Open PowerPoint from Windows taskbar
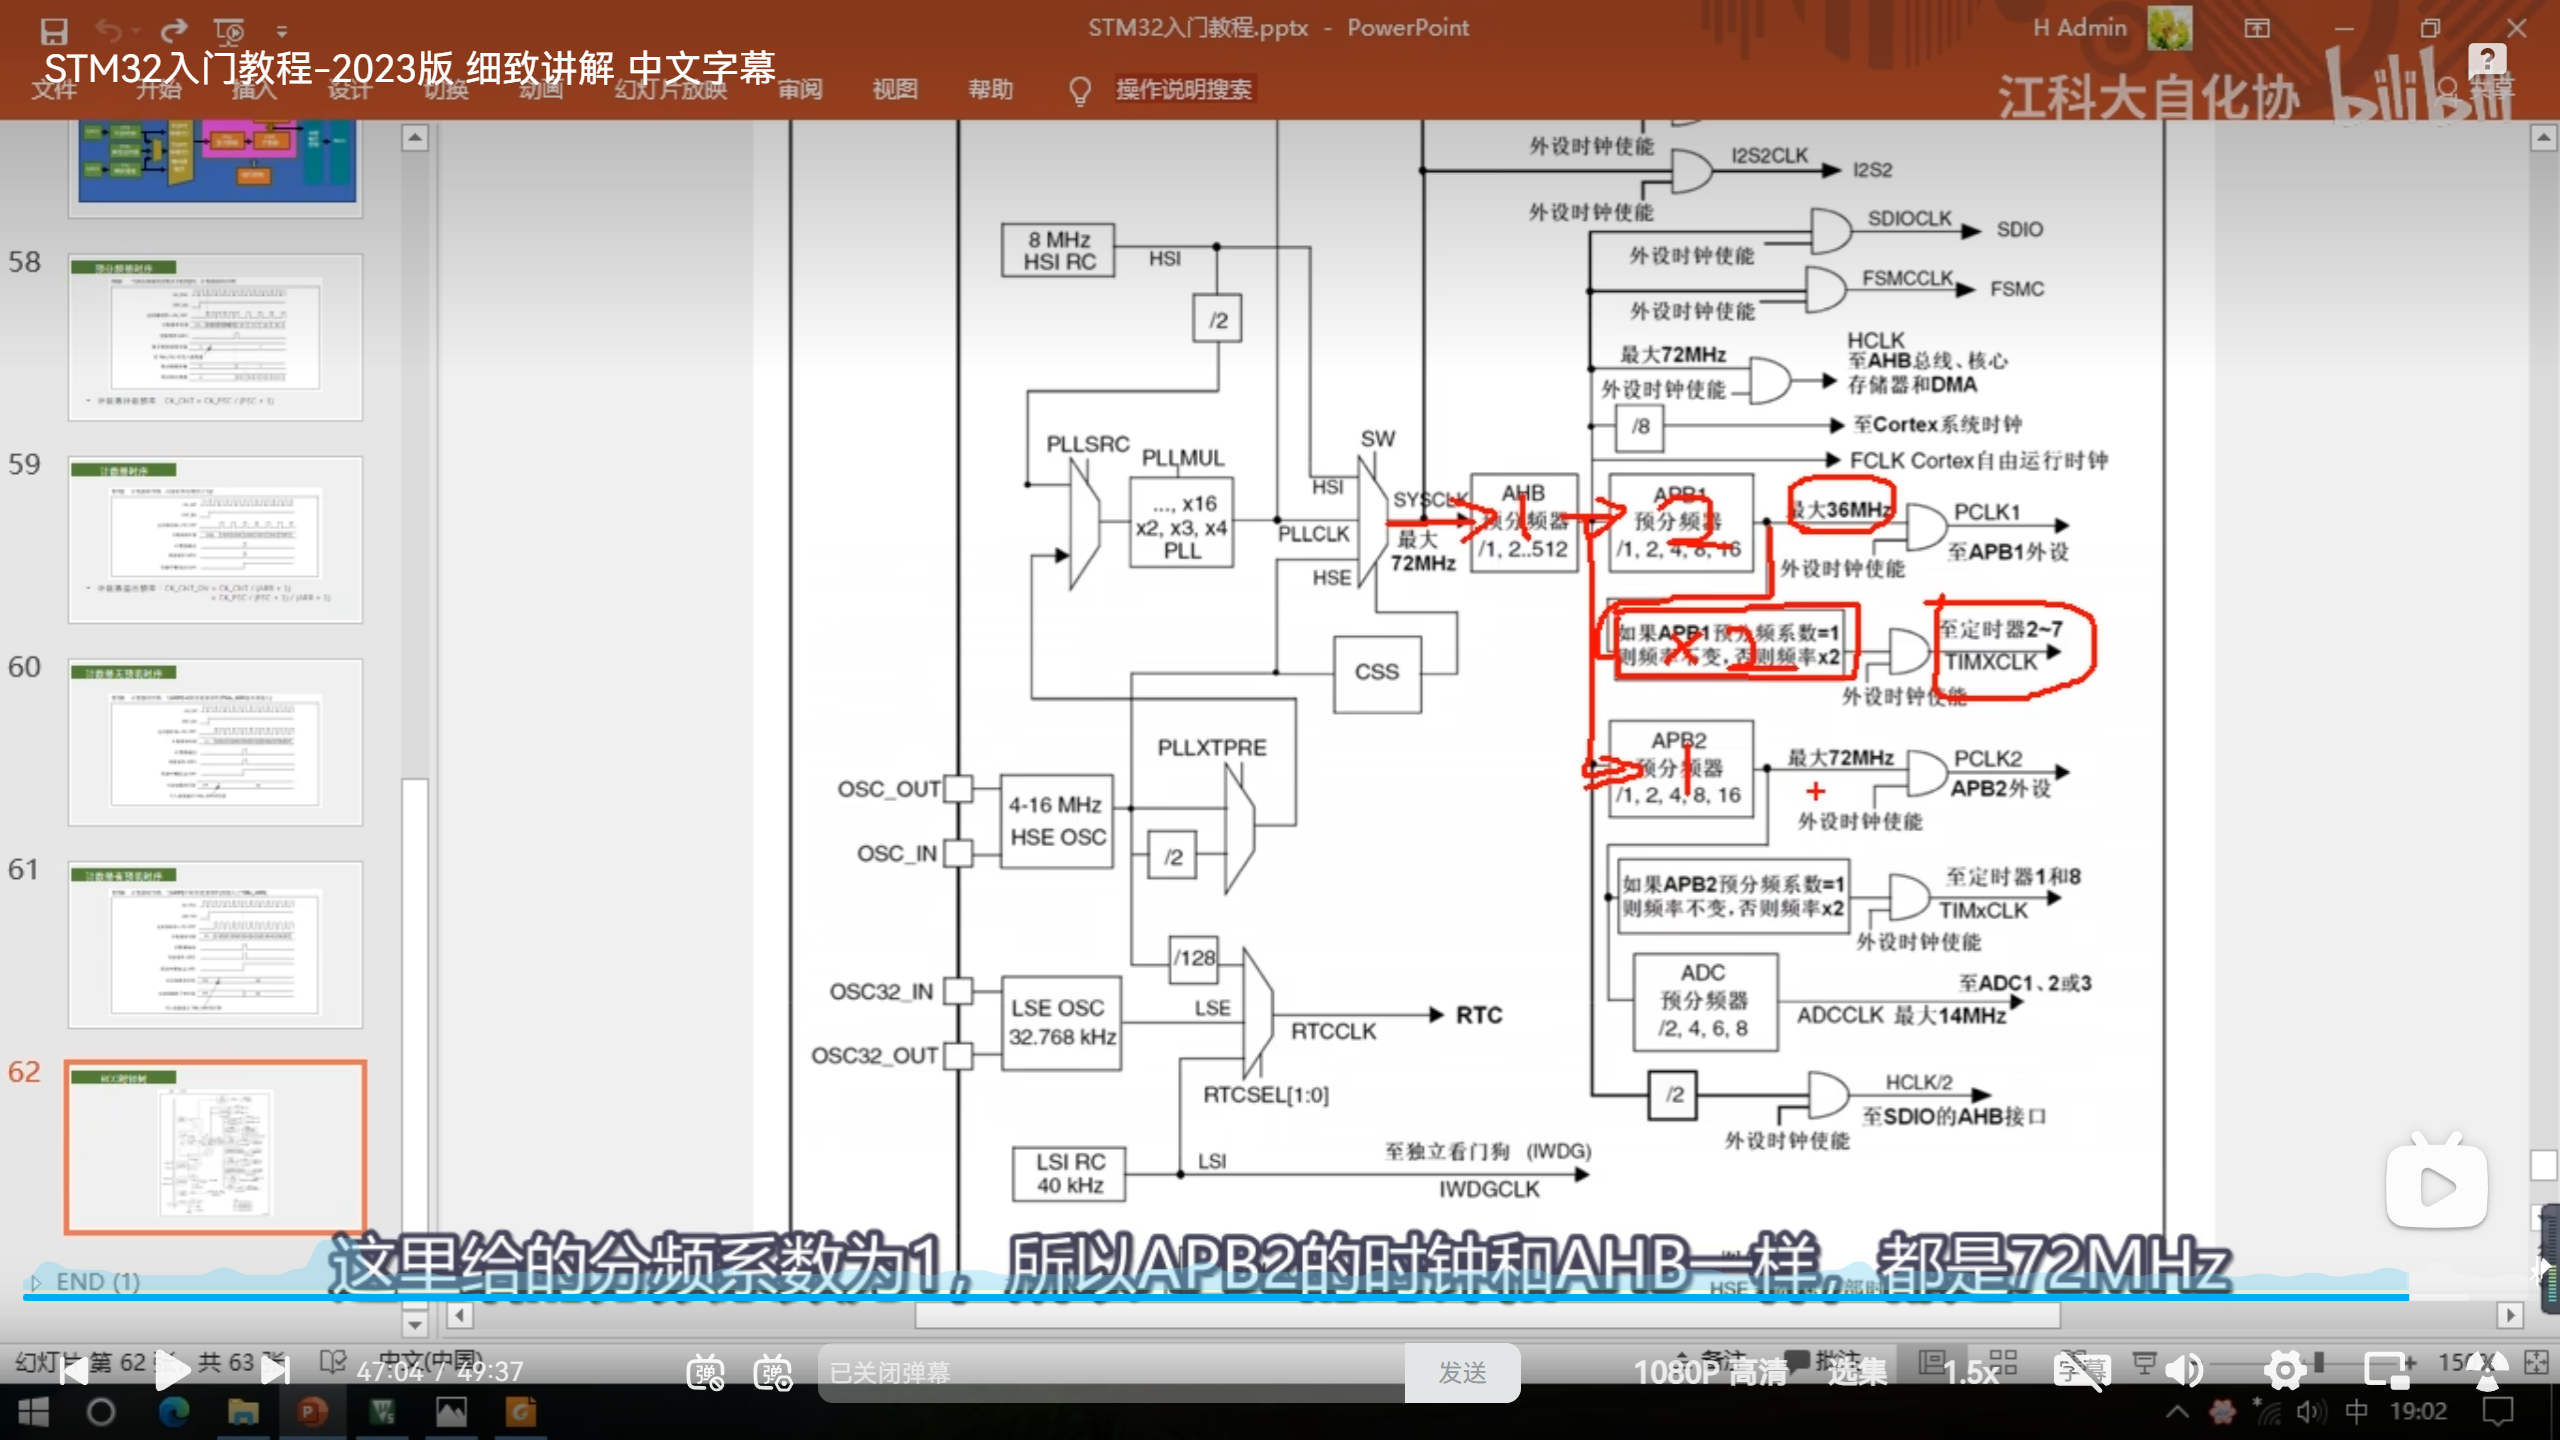This screenshot has height=1440, width=2560. (312, 1412)
